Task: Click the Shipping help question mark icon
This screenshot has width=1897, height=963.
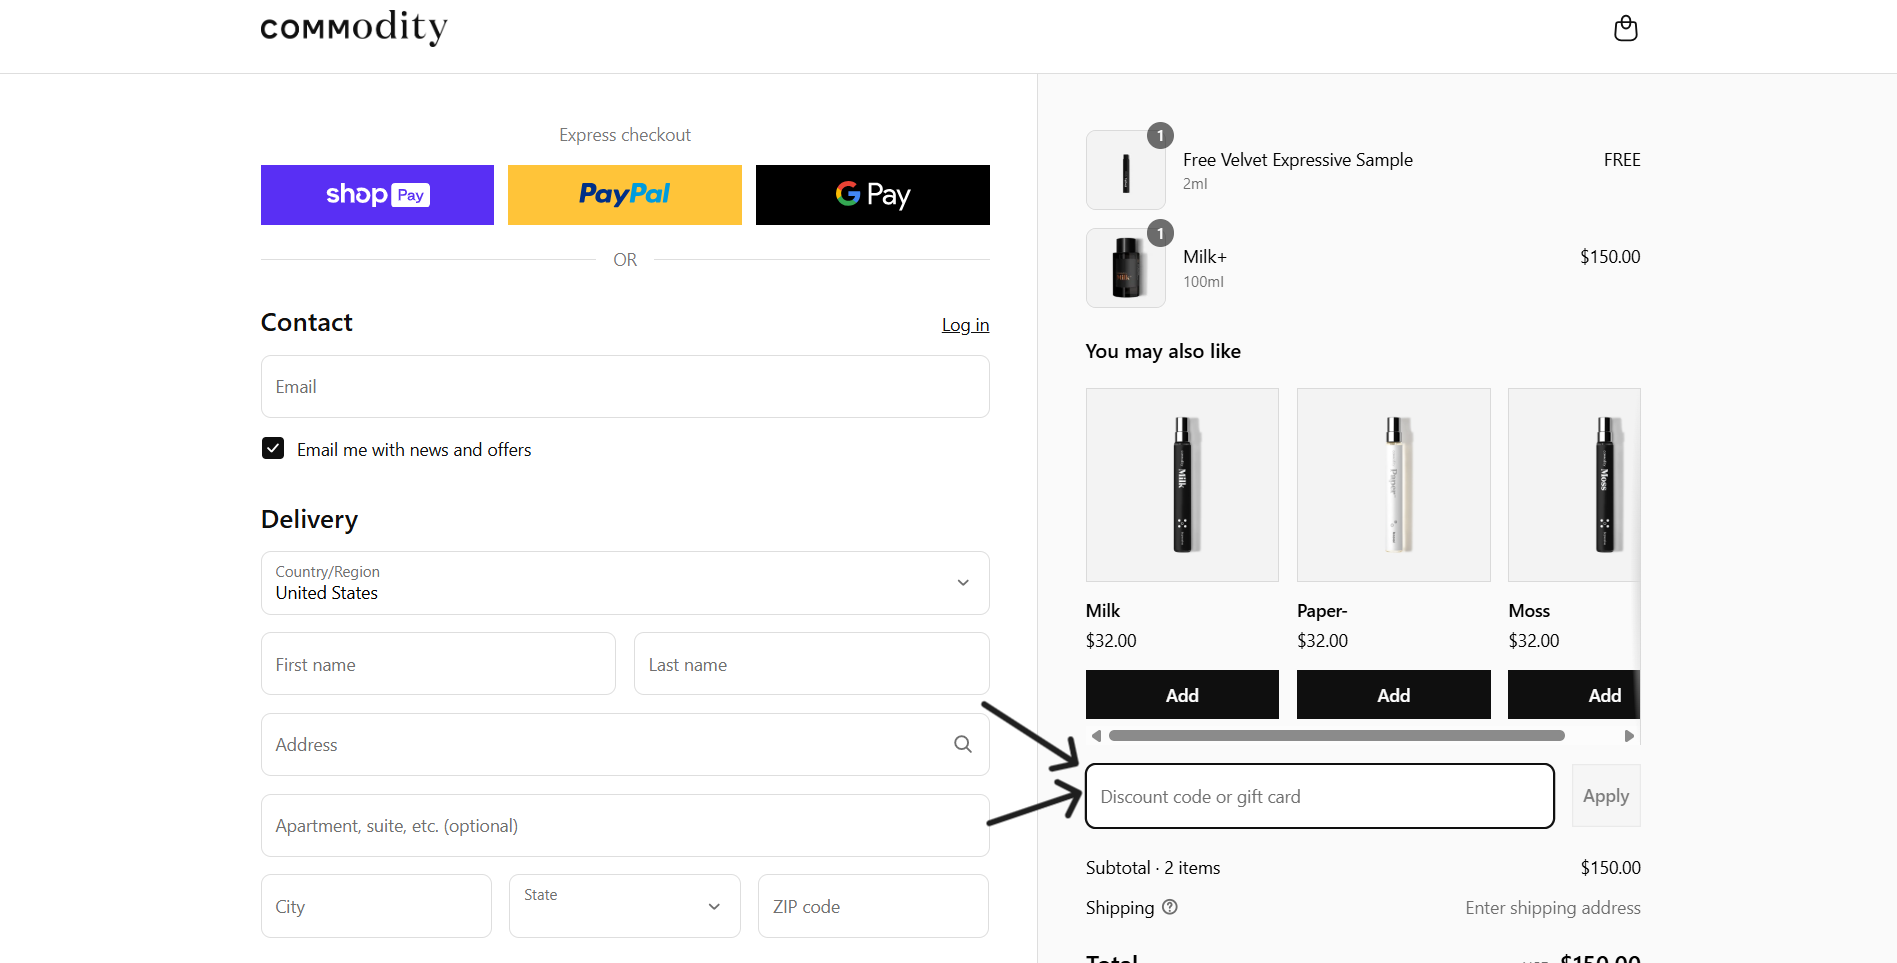Action: (x=1170, y=907)
